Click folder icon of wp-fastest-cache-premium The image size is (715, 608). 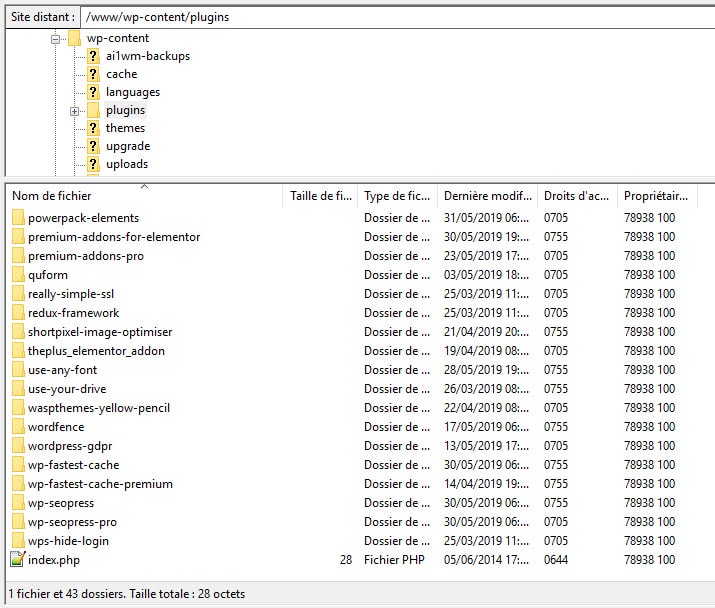click(x=18, y=484)
